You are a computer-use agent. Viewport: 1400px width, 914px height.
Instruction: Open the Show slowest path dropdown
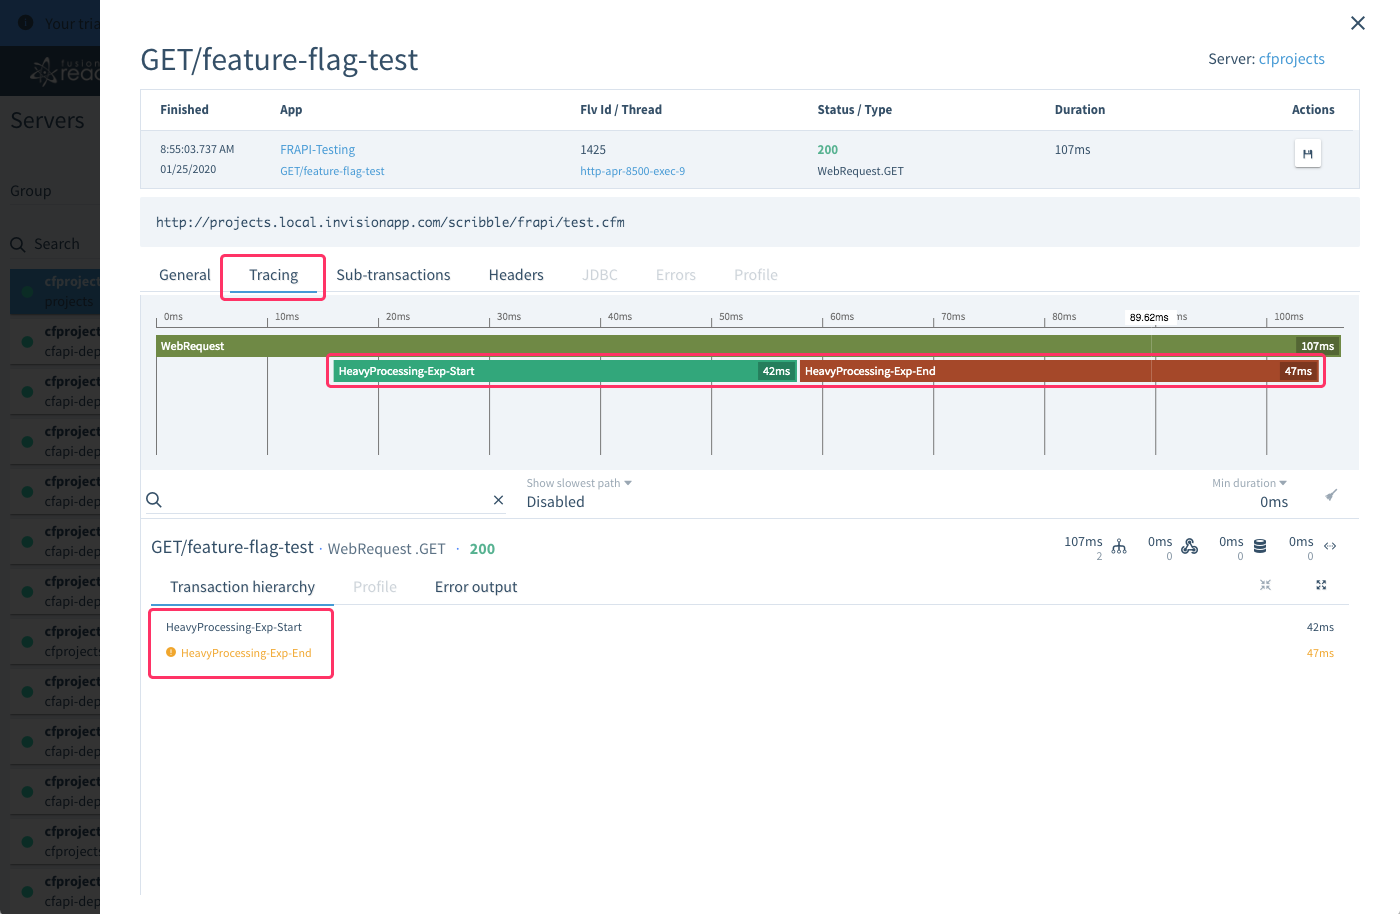(x=579, y=483)
